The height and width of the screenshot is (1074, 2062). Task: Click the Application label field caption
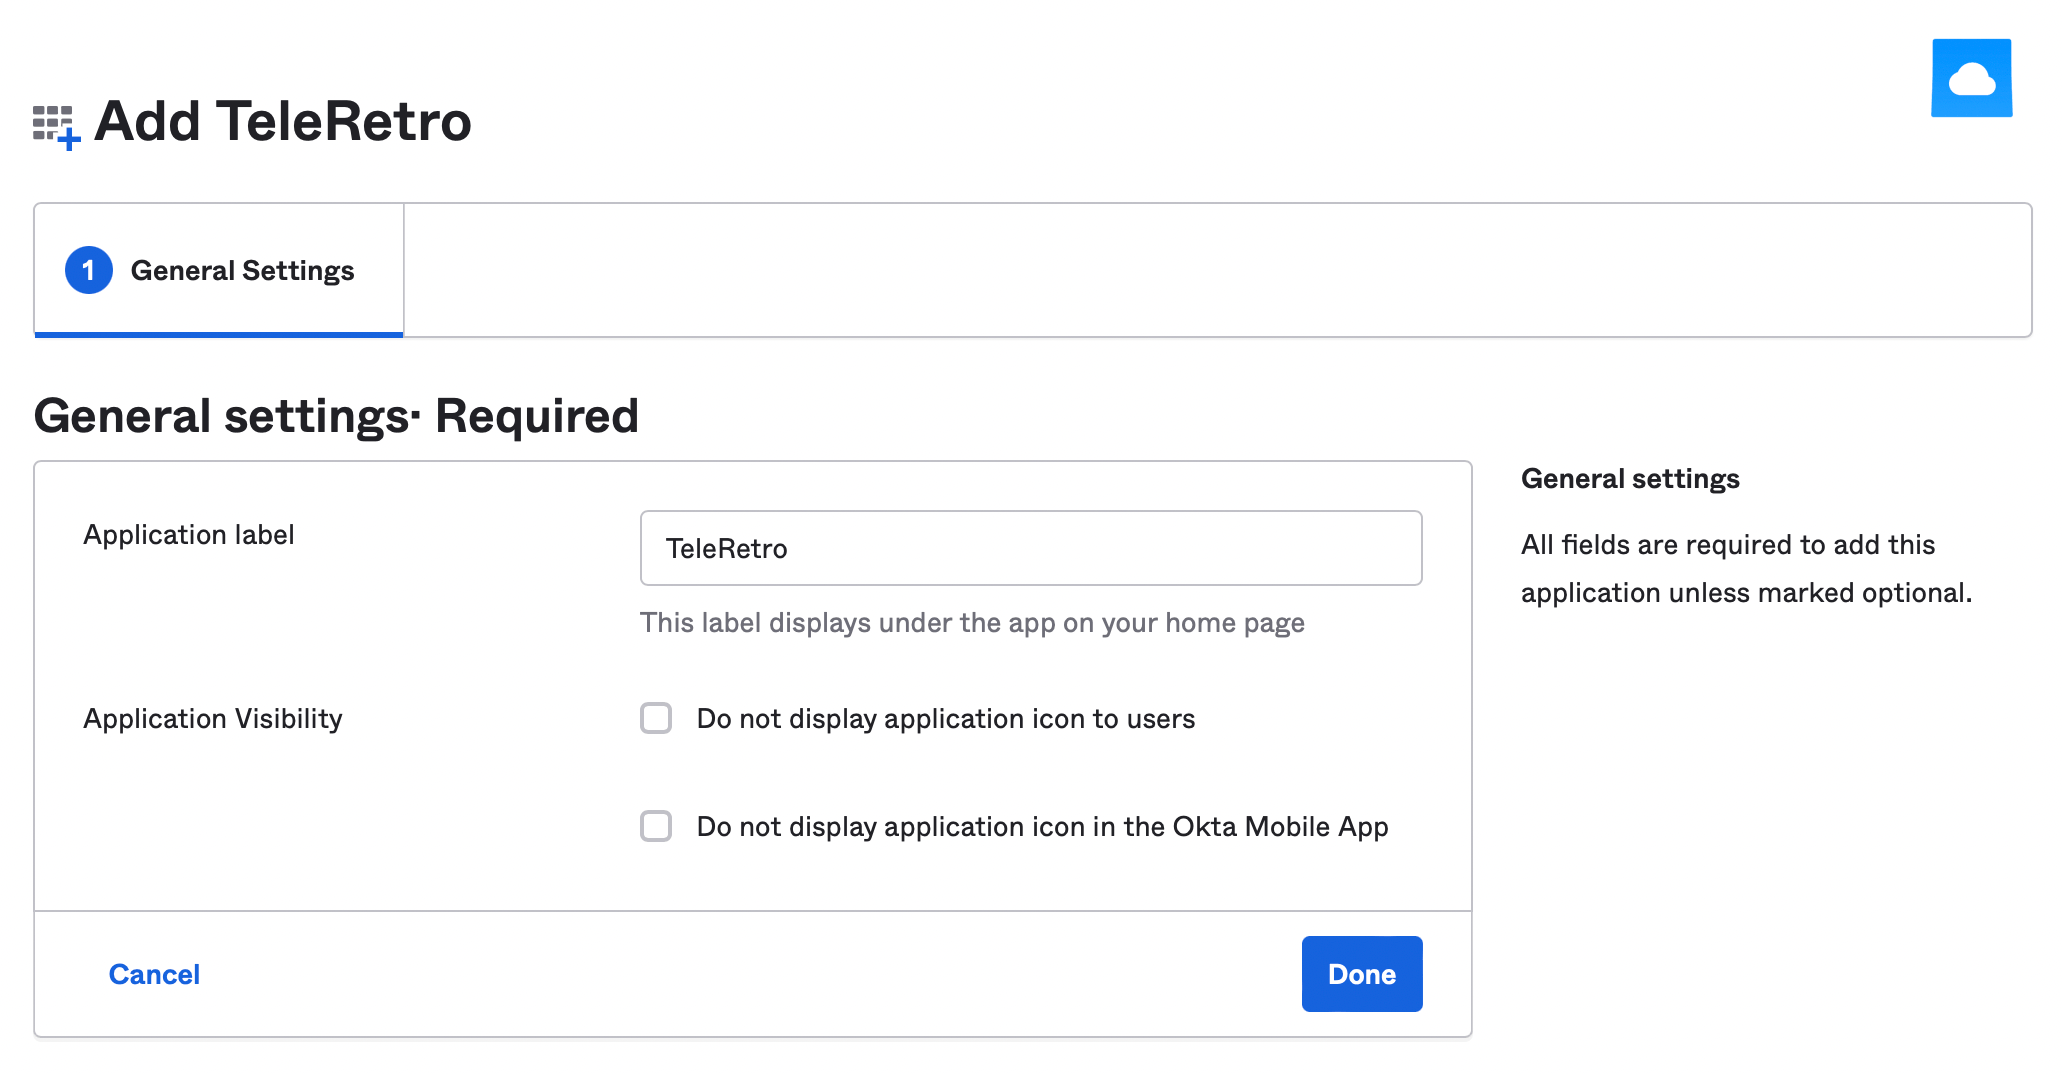click(x=189, y=535)
